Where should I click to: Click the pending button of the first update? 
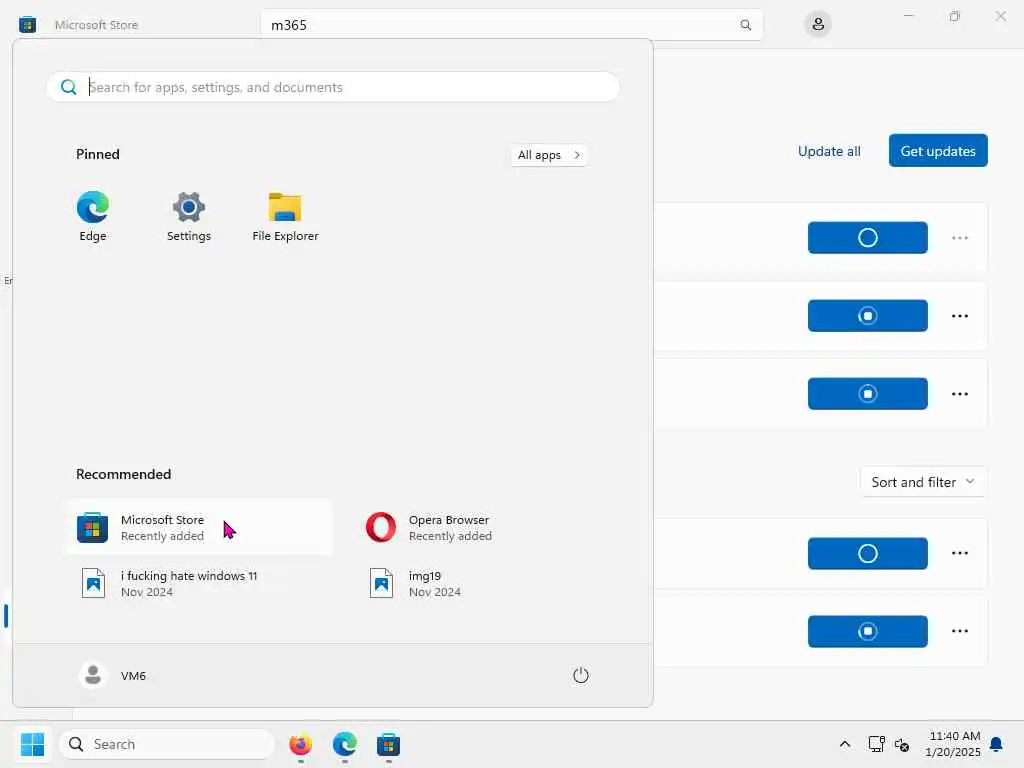tap(867, 238)
